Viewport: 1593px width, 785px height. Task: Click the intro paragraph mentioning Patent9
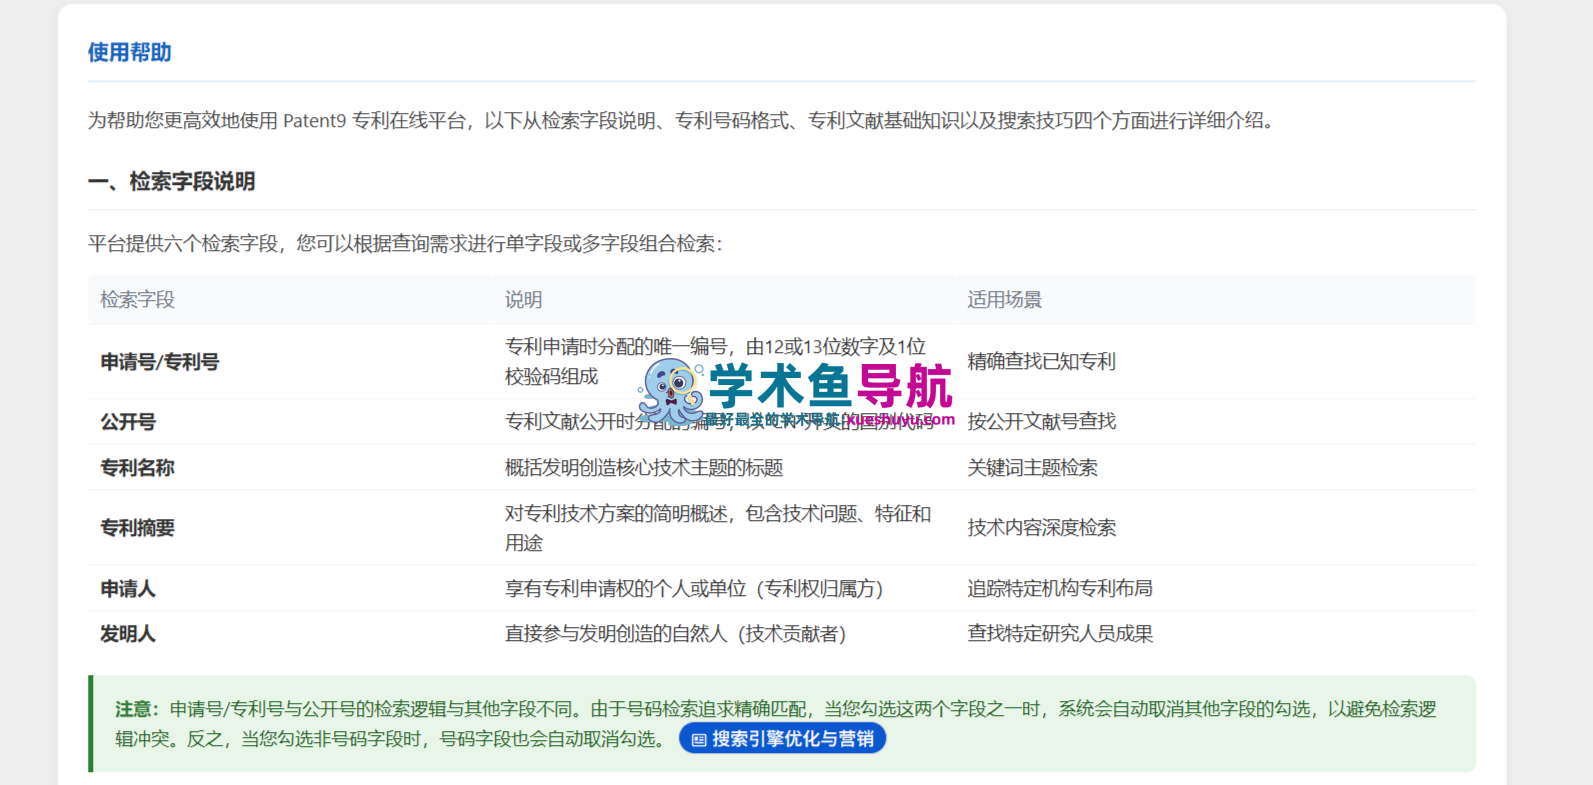point(682,121)
